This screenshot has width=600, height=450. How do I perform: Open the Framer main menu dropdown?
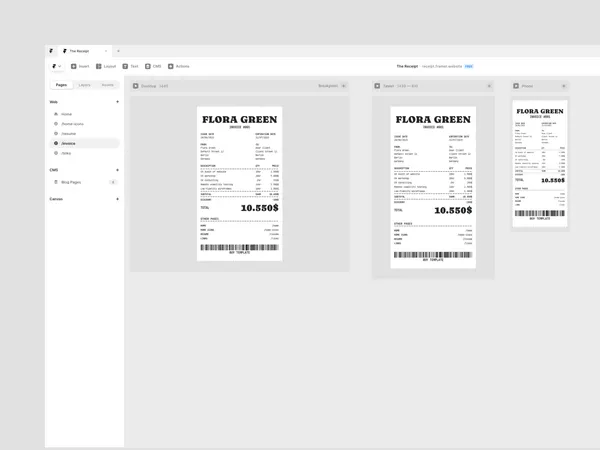(57, 66)
